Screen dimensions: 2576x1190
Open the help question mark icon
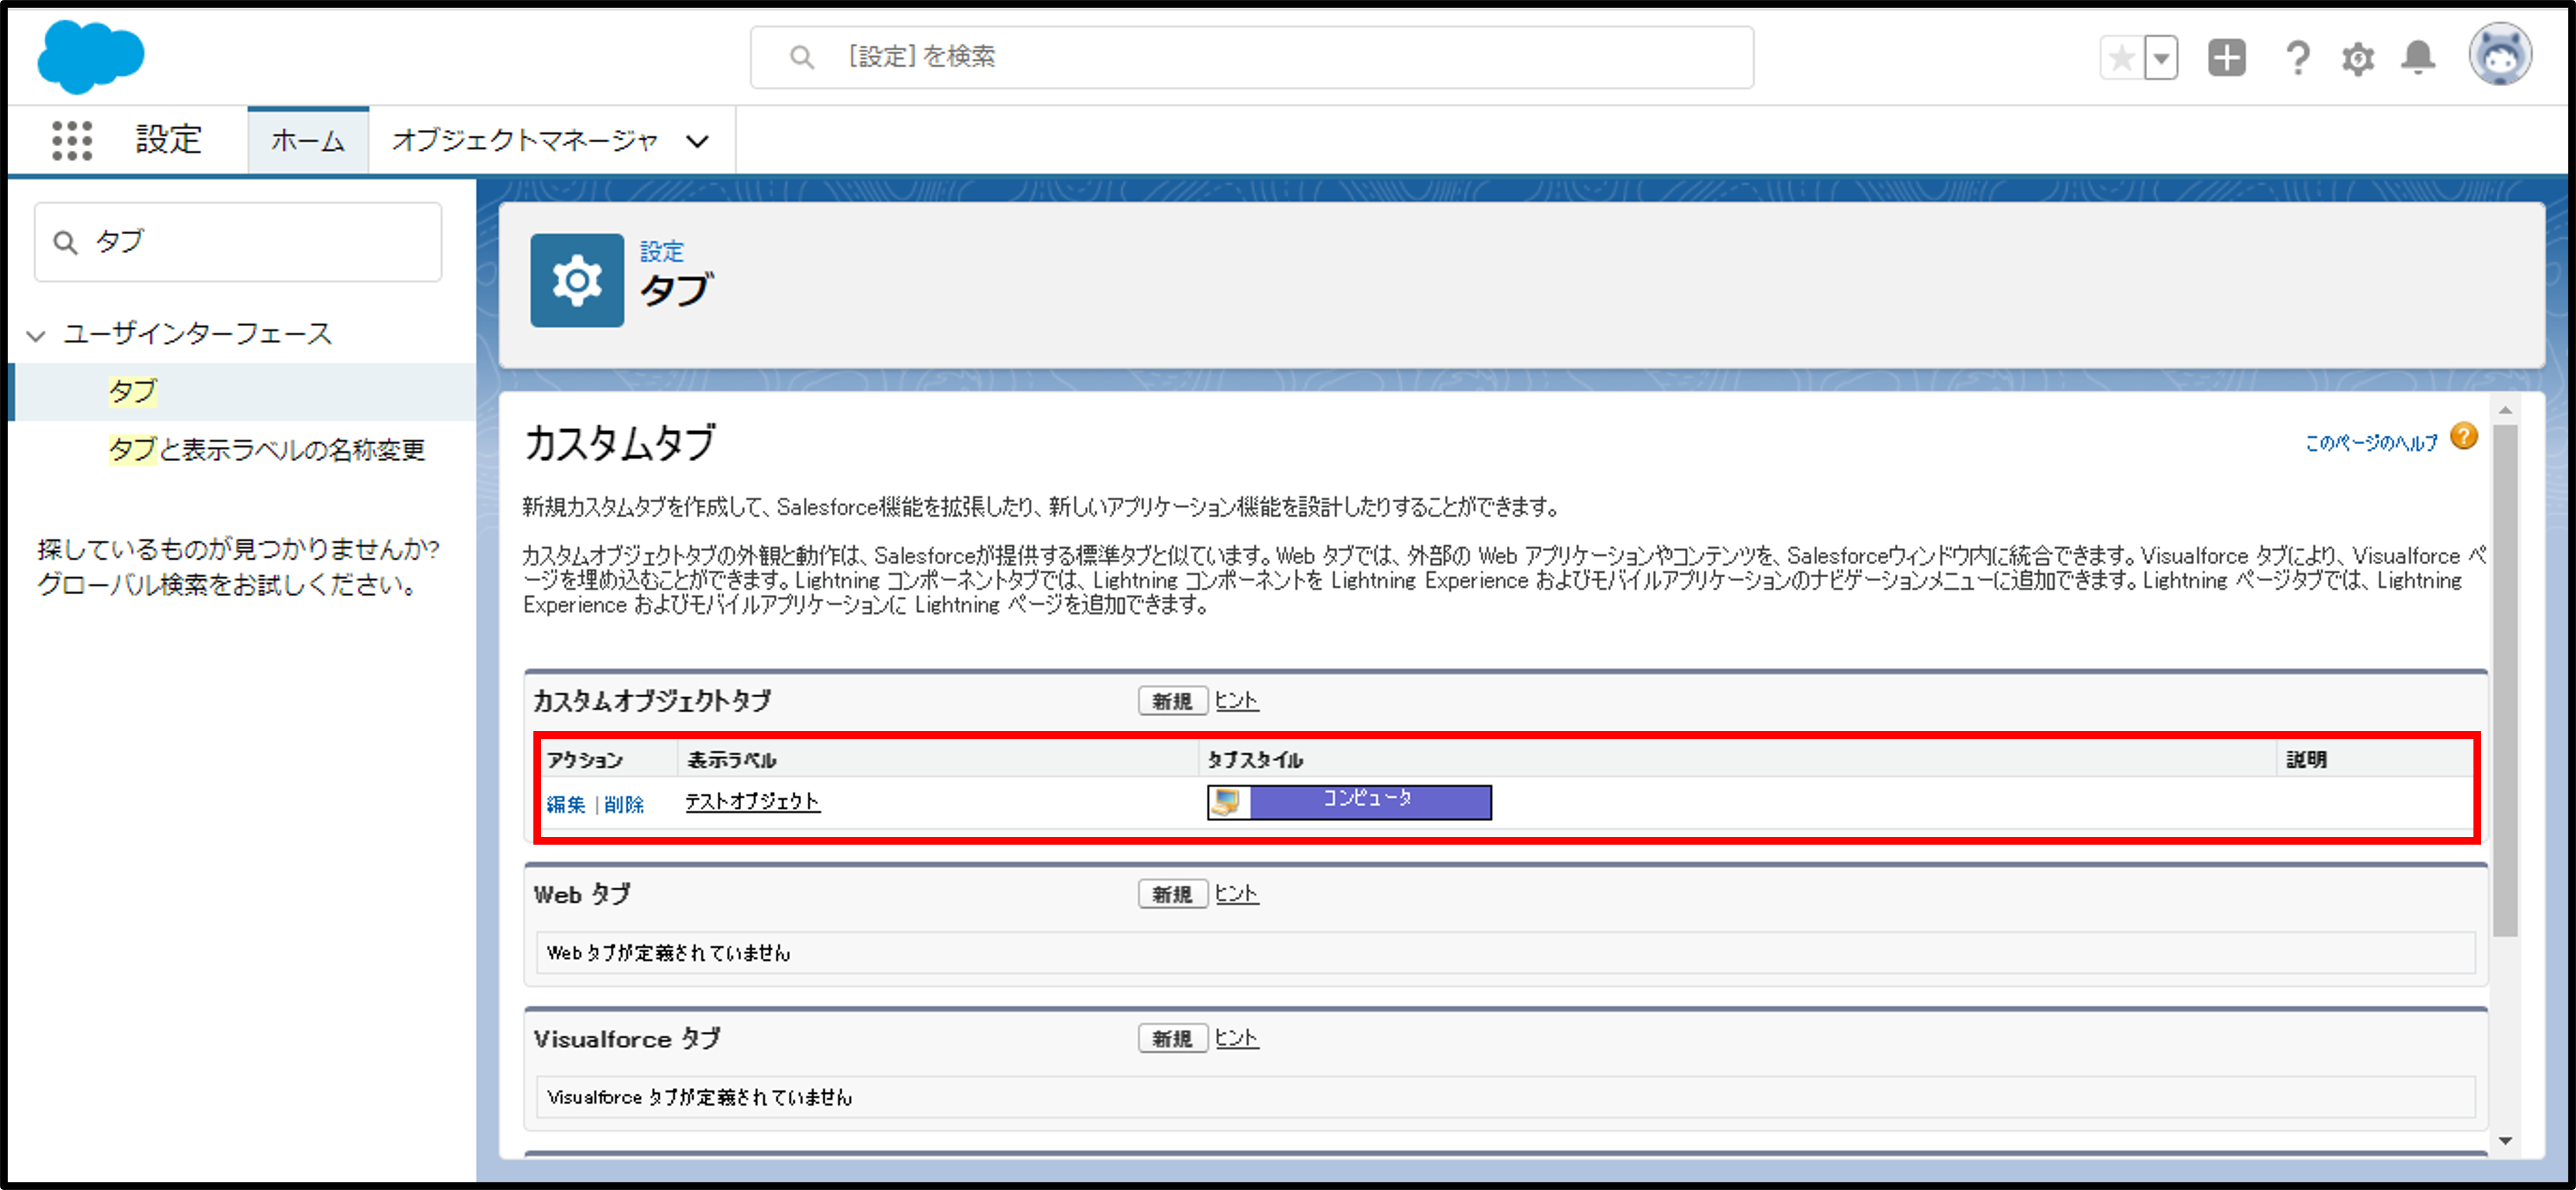point(2297,58)
